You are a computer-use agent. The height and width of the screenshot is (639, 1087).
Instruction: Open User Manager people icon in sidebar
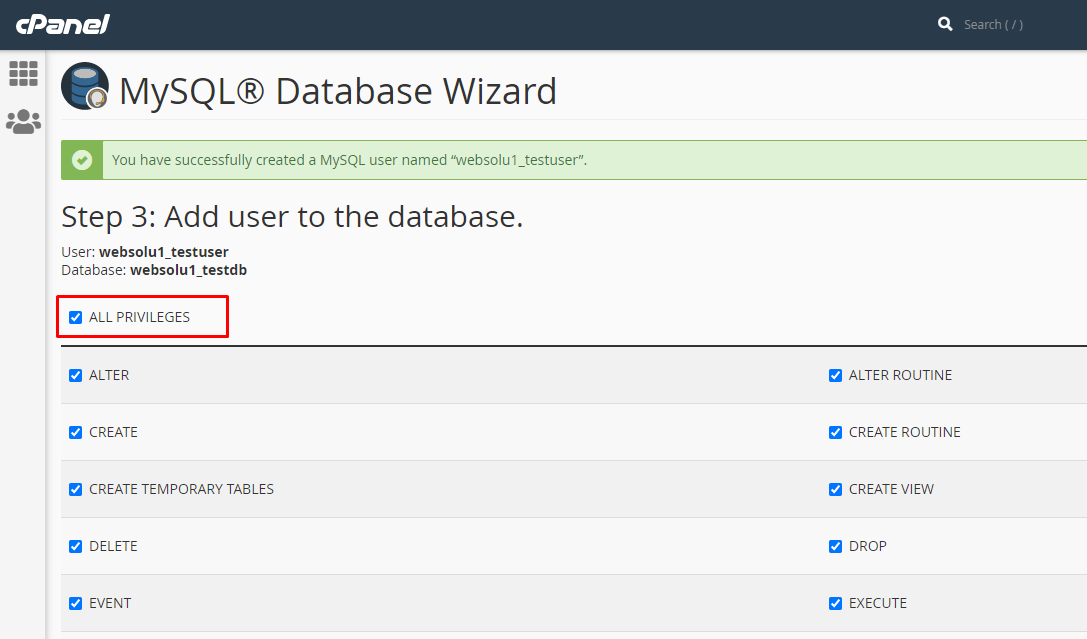tap(23, 121)
